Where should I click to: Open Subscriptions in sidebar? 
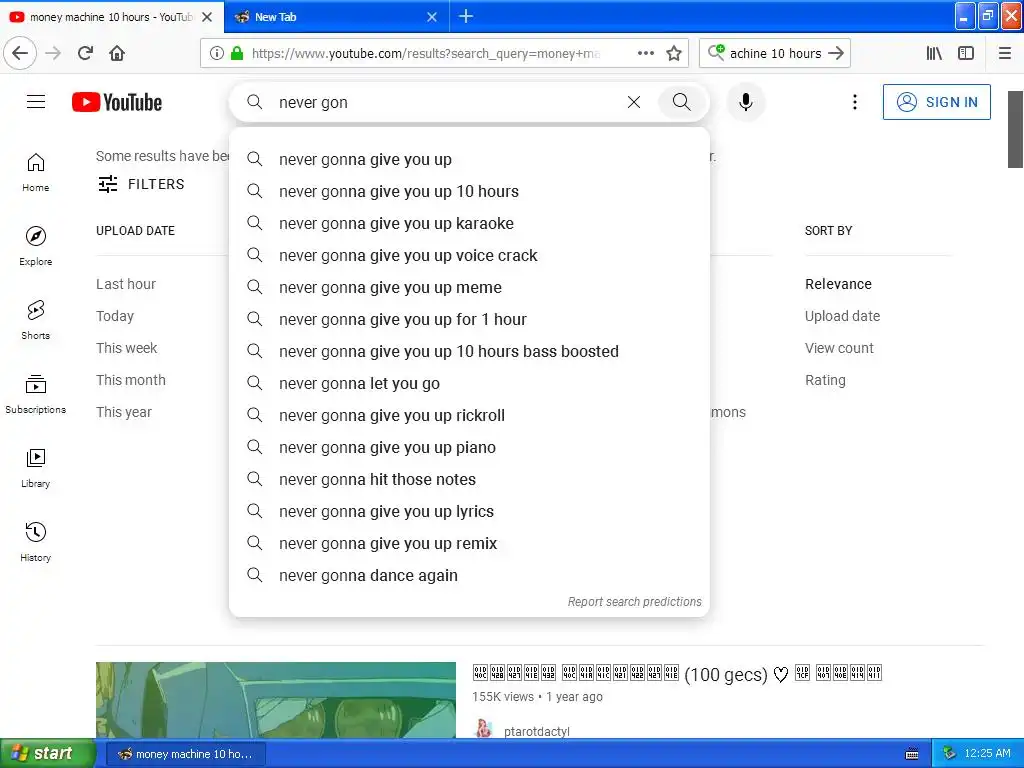[x=35, y=394]
